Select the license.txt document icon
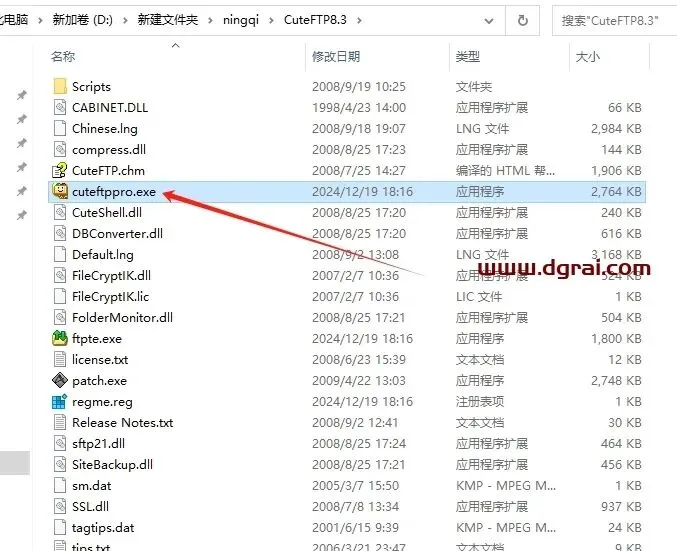677x551 pixels. point(60,360)
